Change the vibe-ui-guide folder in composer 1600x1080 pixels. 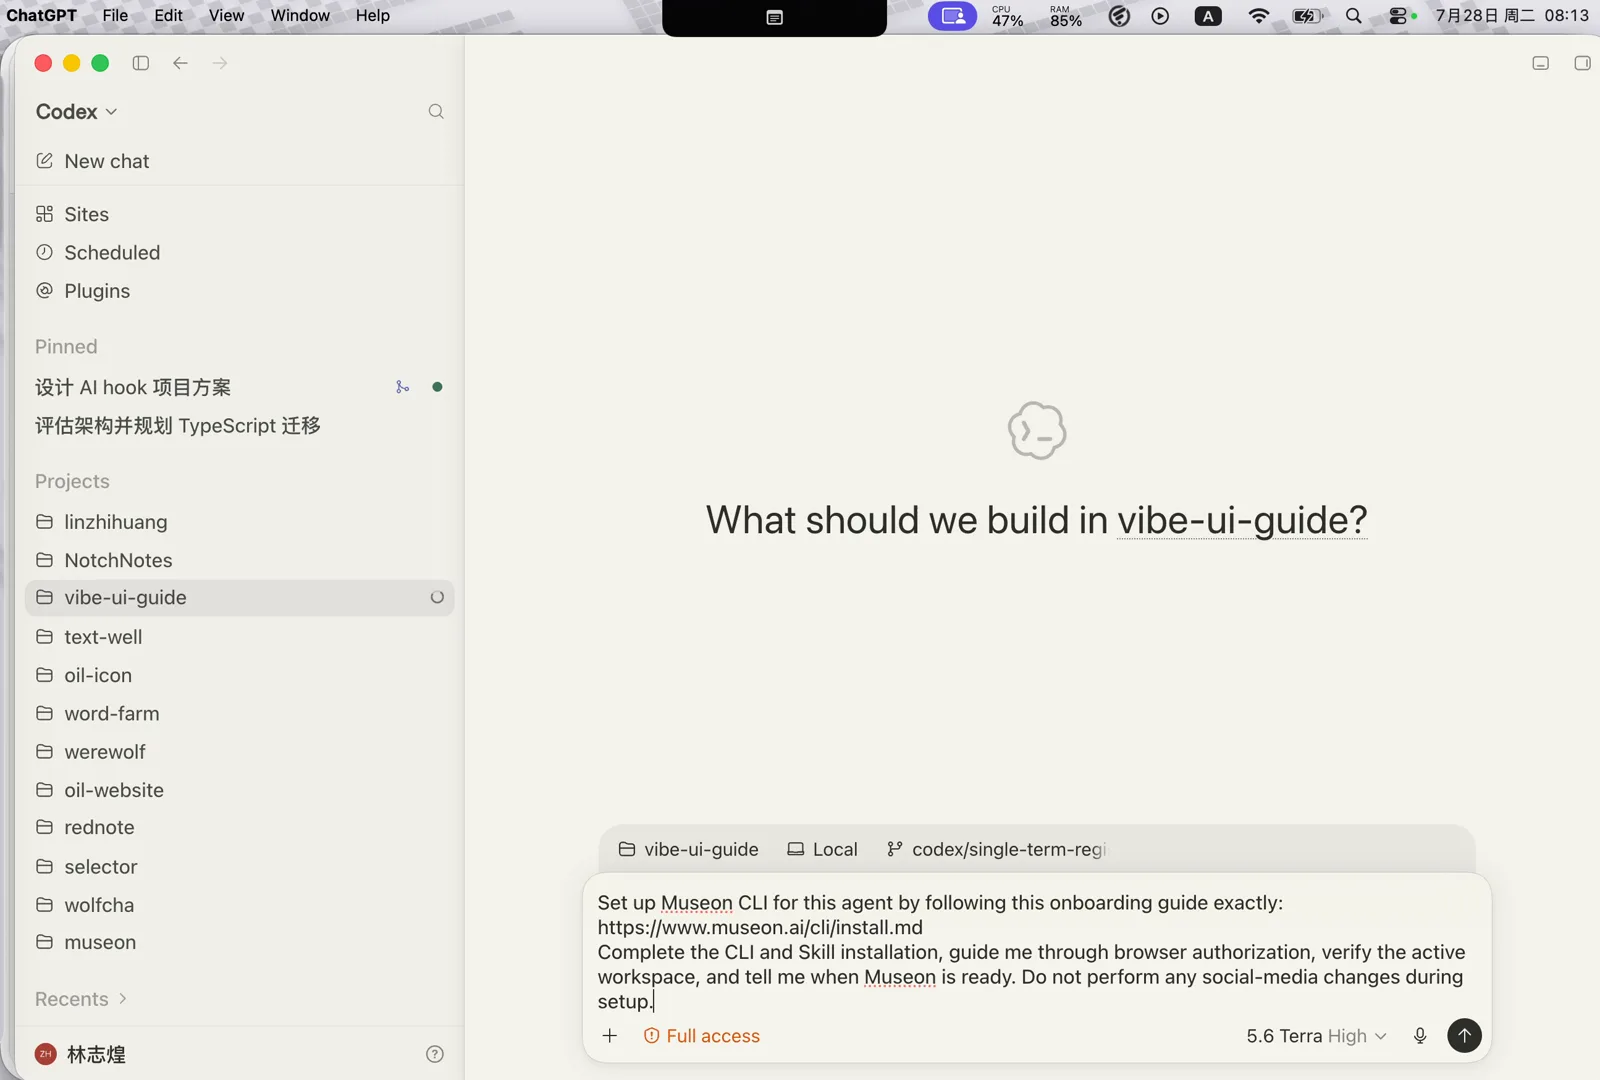(689, 849)
